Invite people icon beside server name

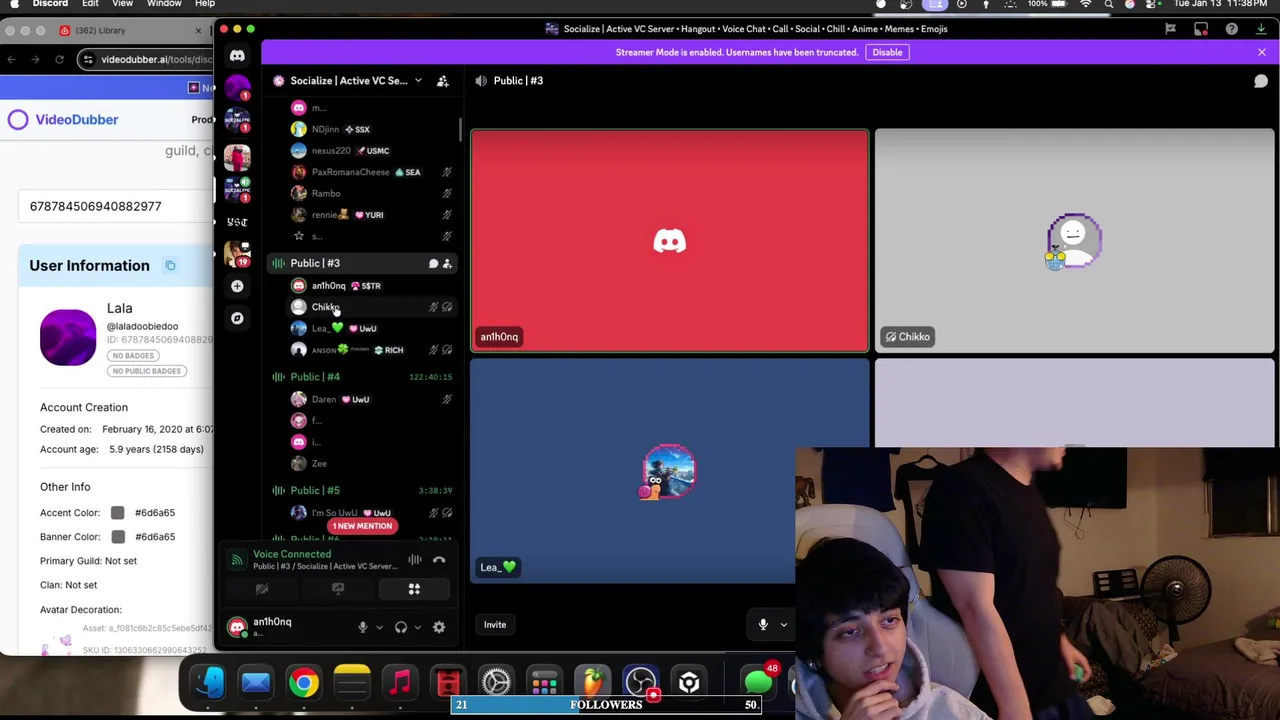coord(443,81)
